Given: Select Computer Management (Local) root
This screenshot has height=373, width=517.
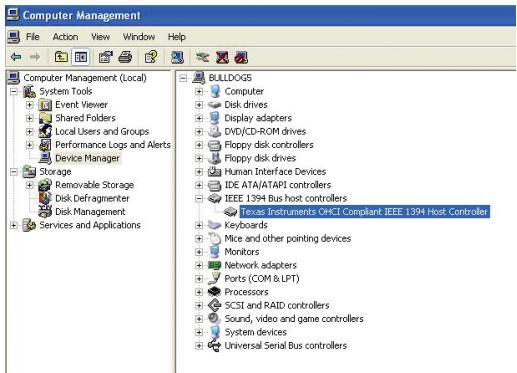Looking at the screenshot, I should coord(85,78).
